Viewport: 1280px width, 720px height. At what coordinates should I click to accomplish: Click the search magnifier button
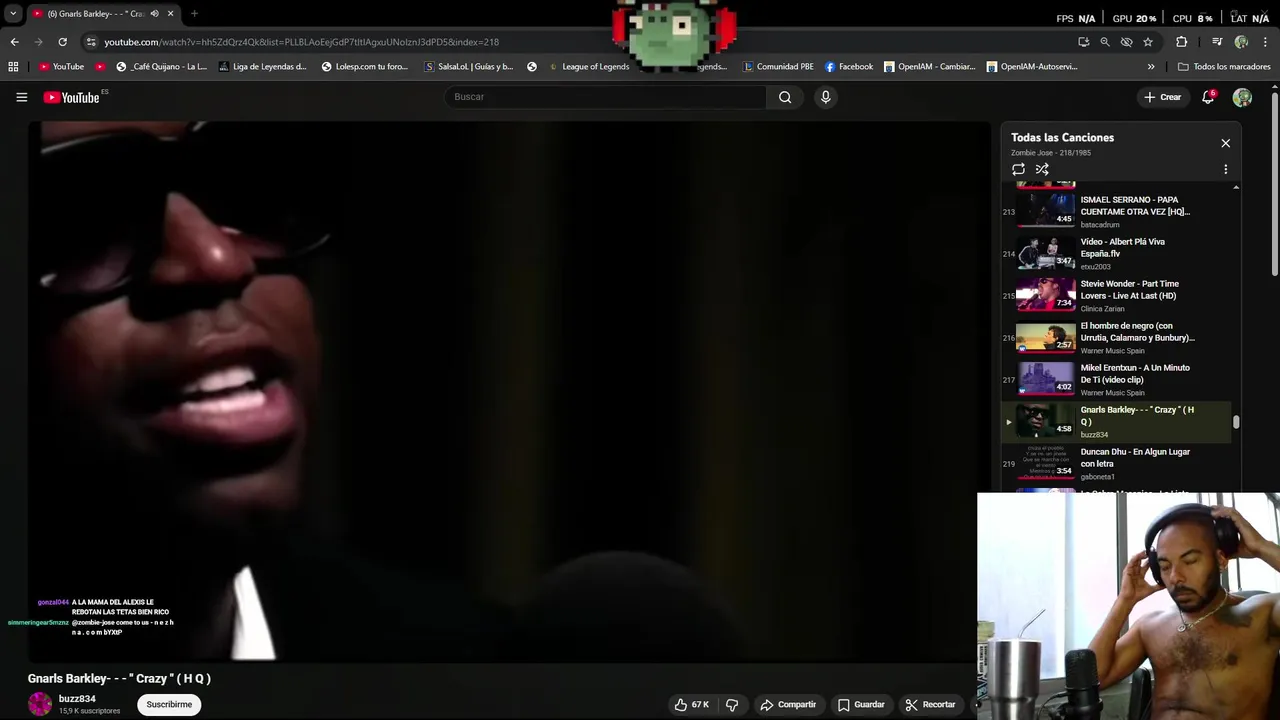point(785,97)
